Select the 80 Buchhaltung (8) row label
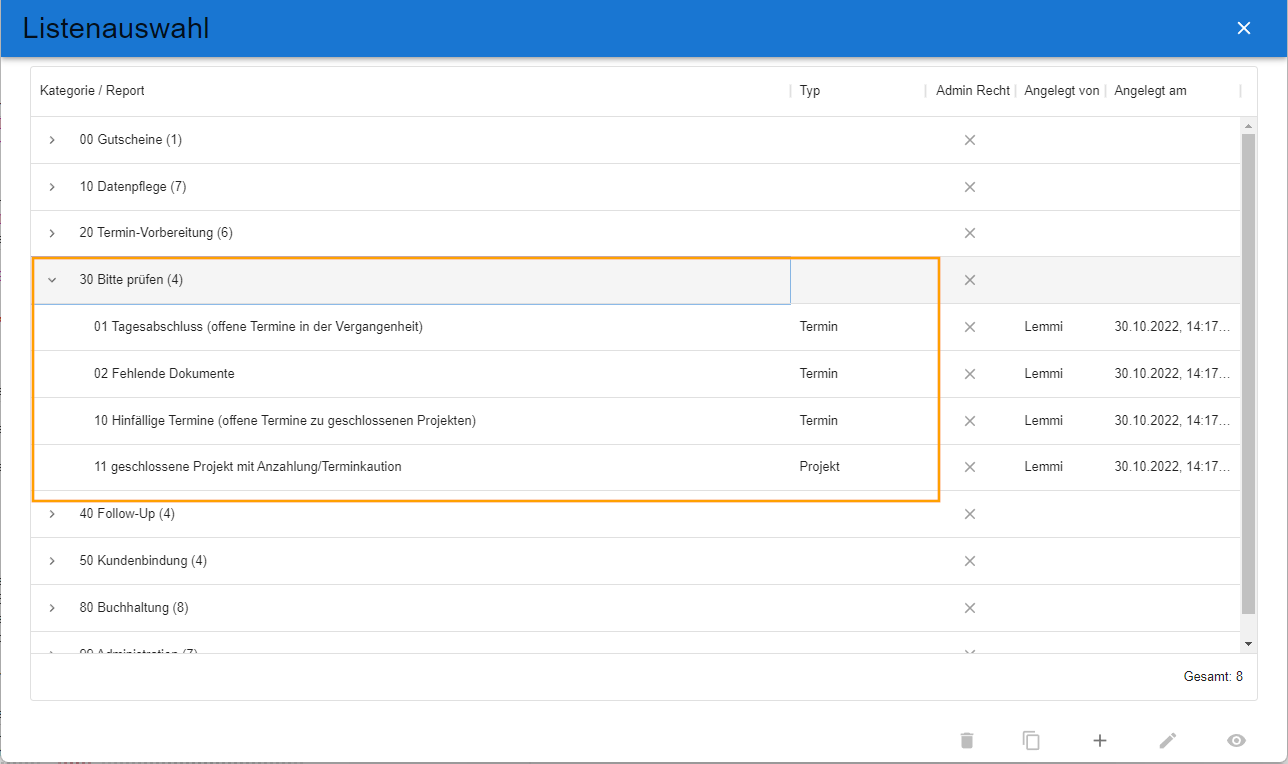 (x=134, y=608)
